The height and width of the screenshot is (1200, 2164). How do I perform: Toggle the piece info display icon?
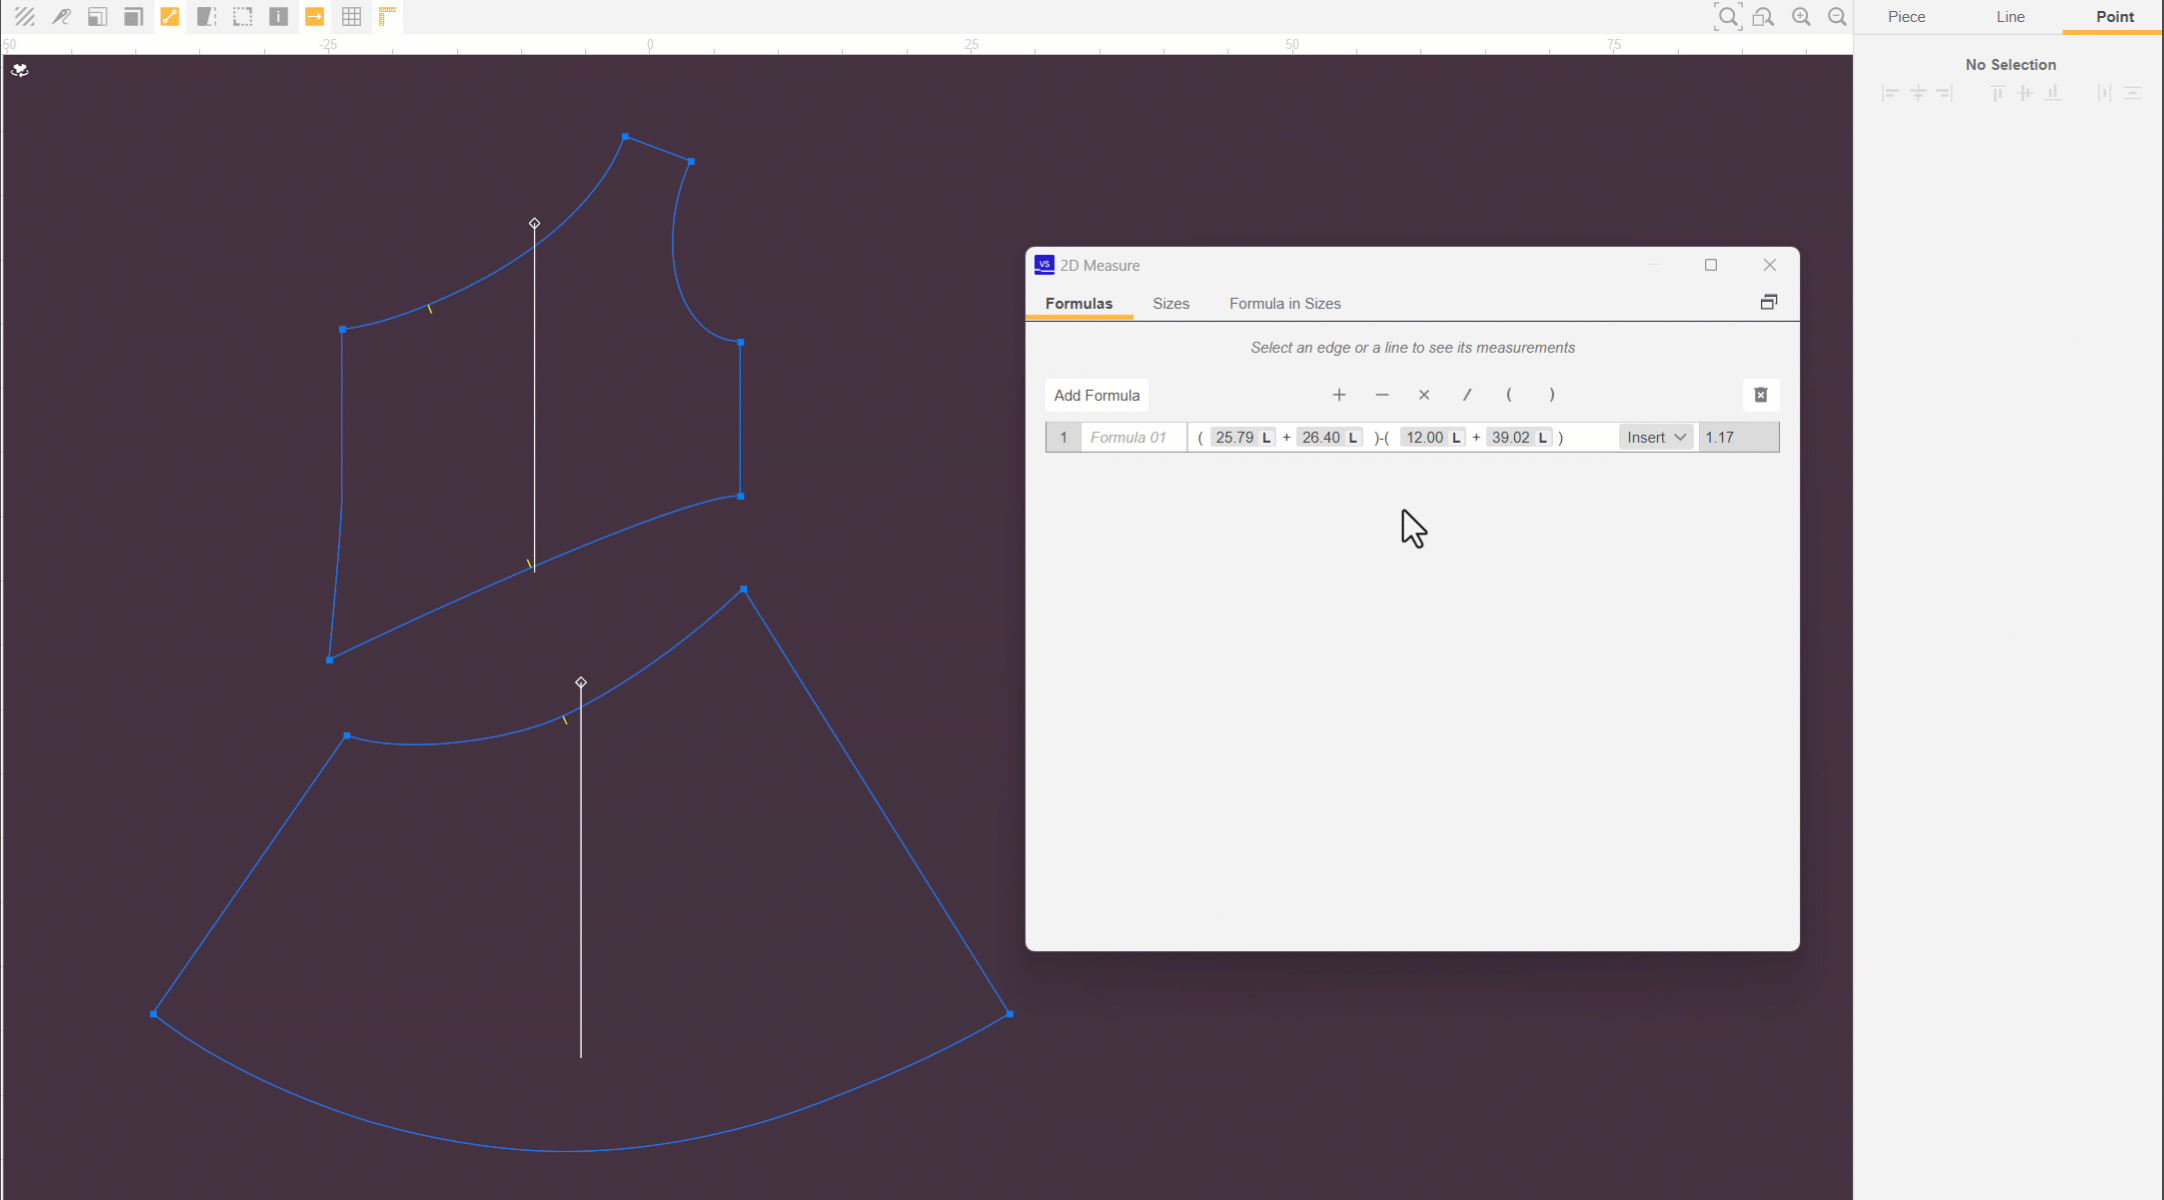point(278,17)
